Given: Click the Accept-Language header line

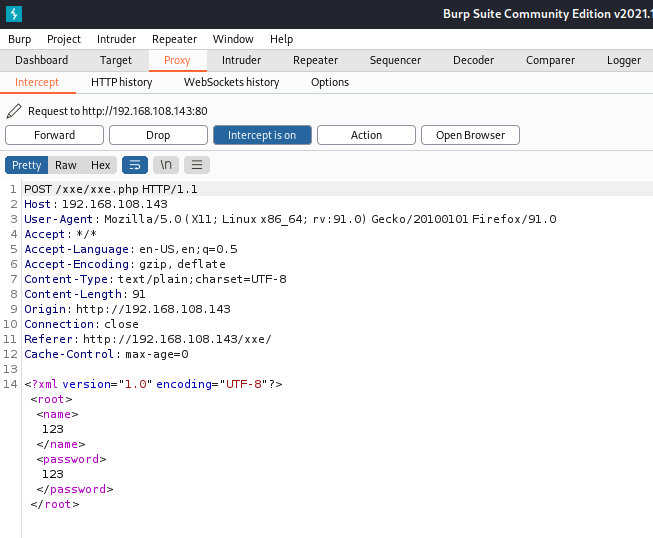Looking at the screenshot, I should click(x=131, y=249).
